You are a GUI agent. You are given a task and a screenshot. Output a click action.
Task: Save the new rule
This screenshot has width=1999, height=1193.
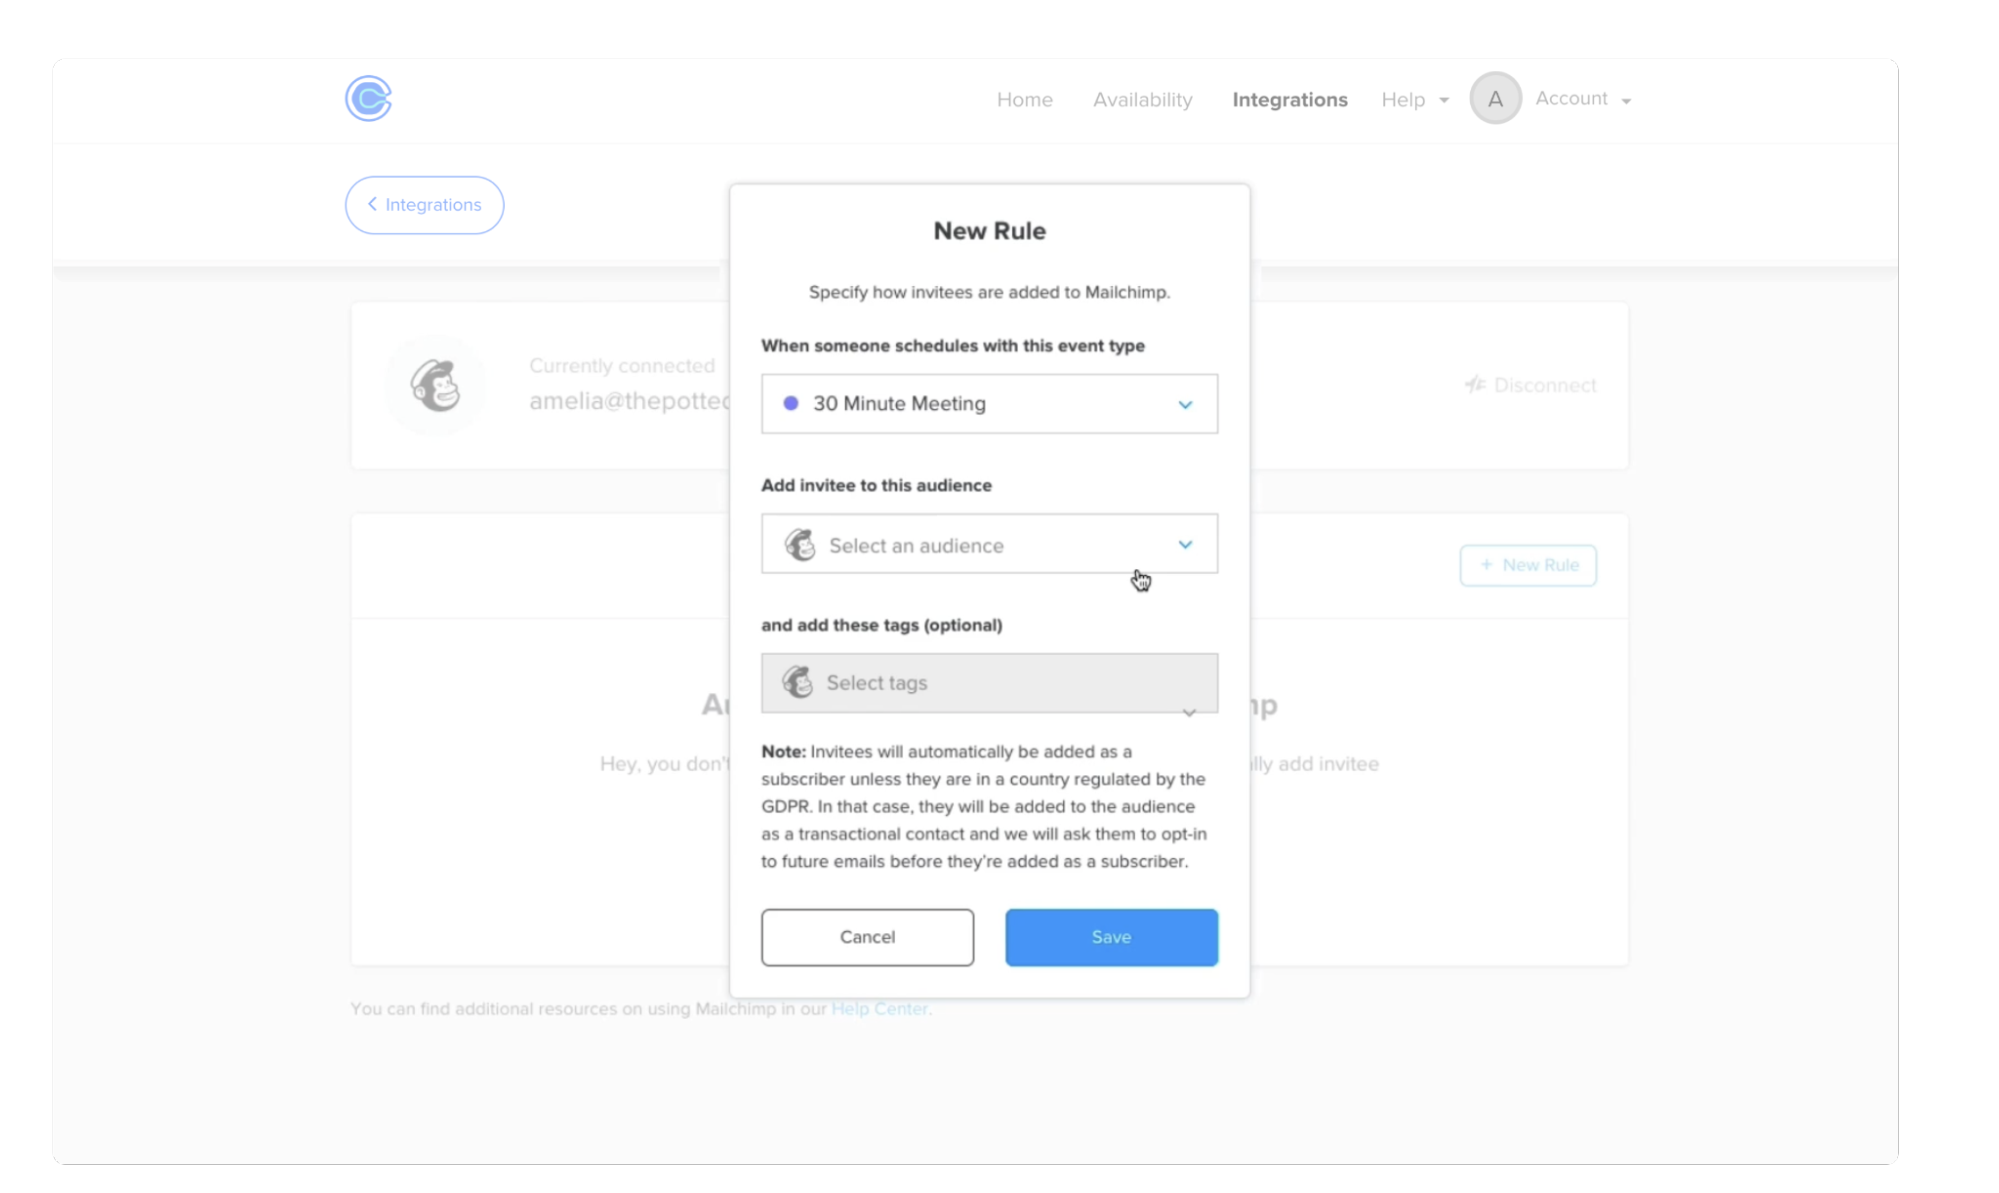pos(1111,937)
